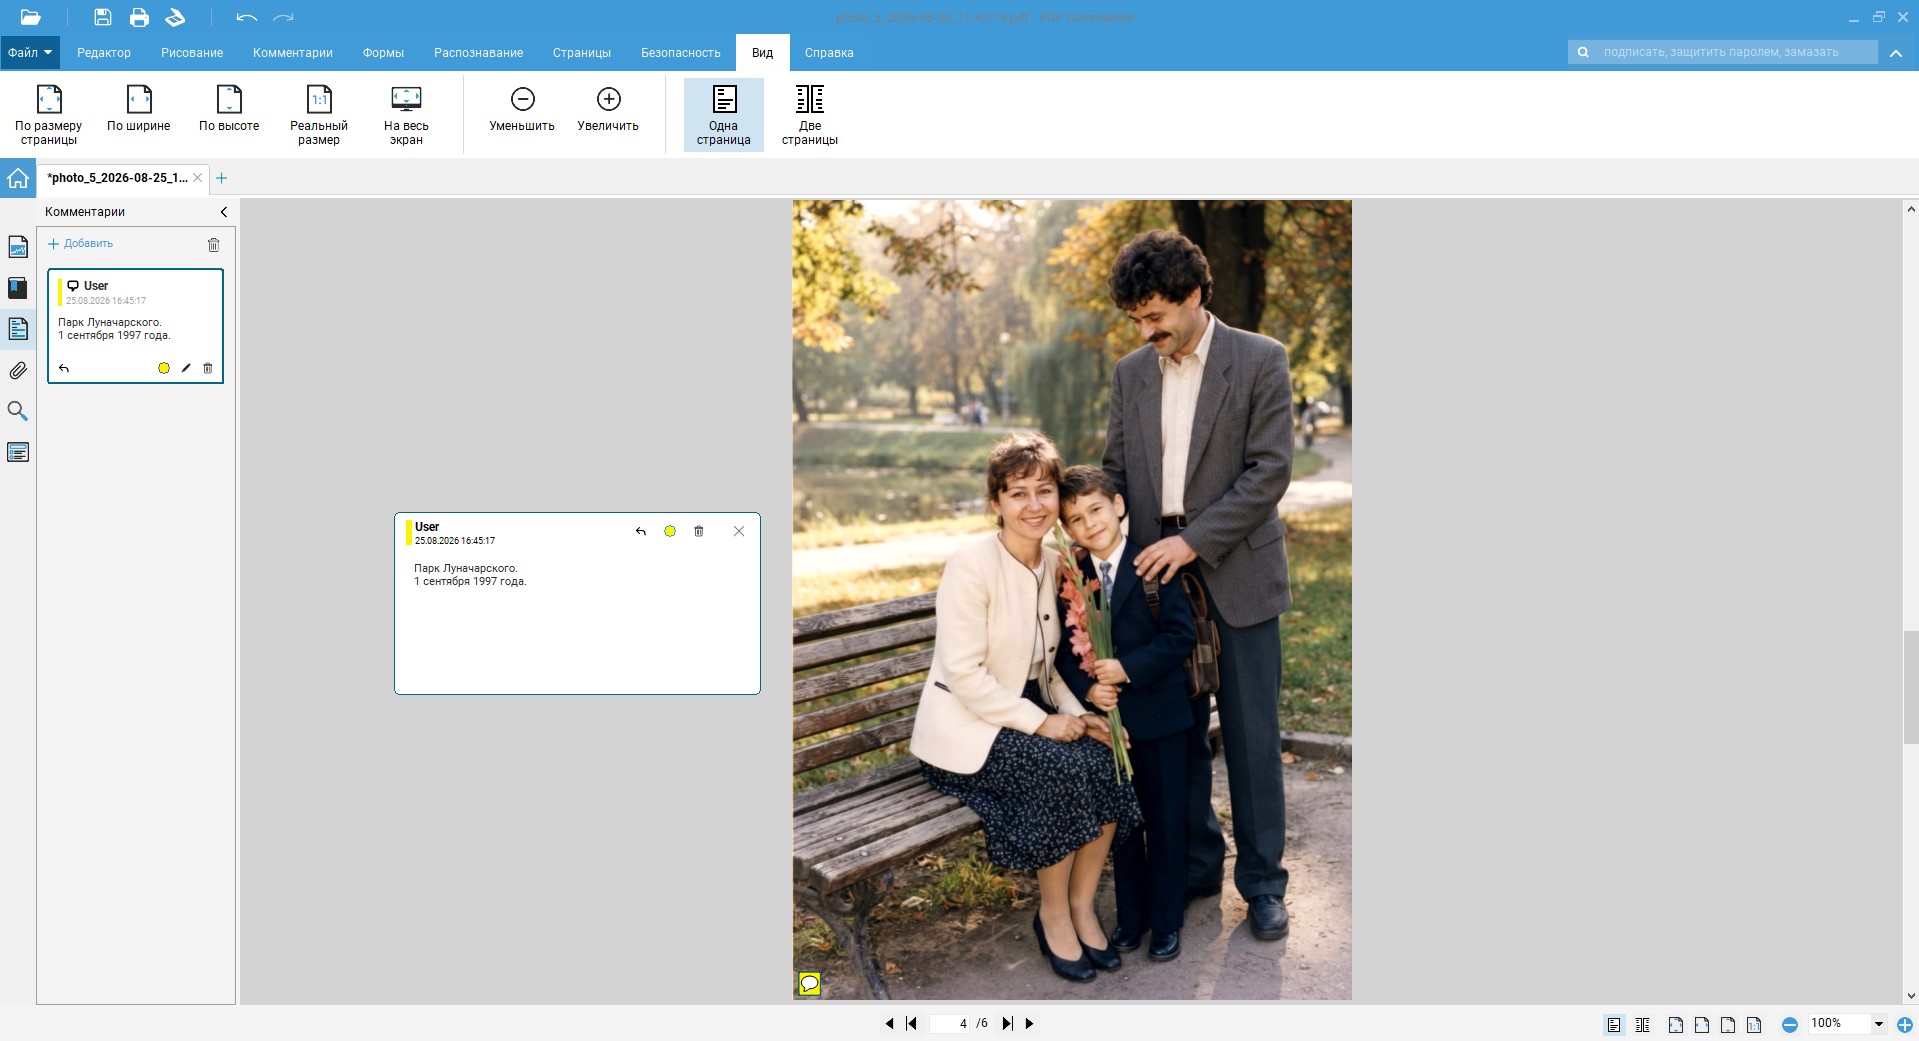This screenshot has width=1919, height=1041.
Task: Undo the last action
Action: pos(246,17)
